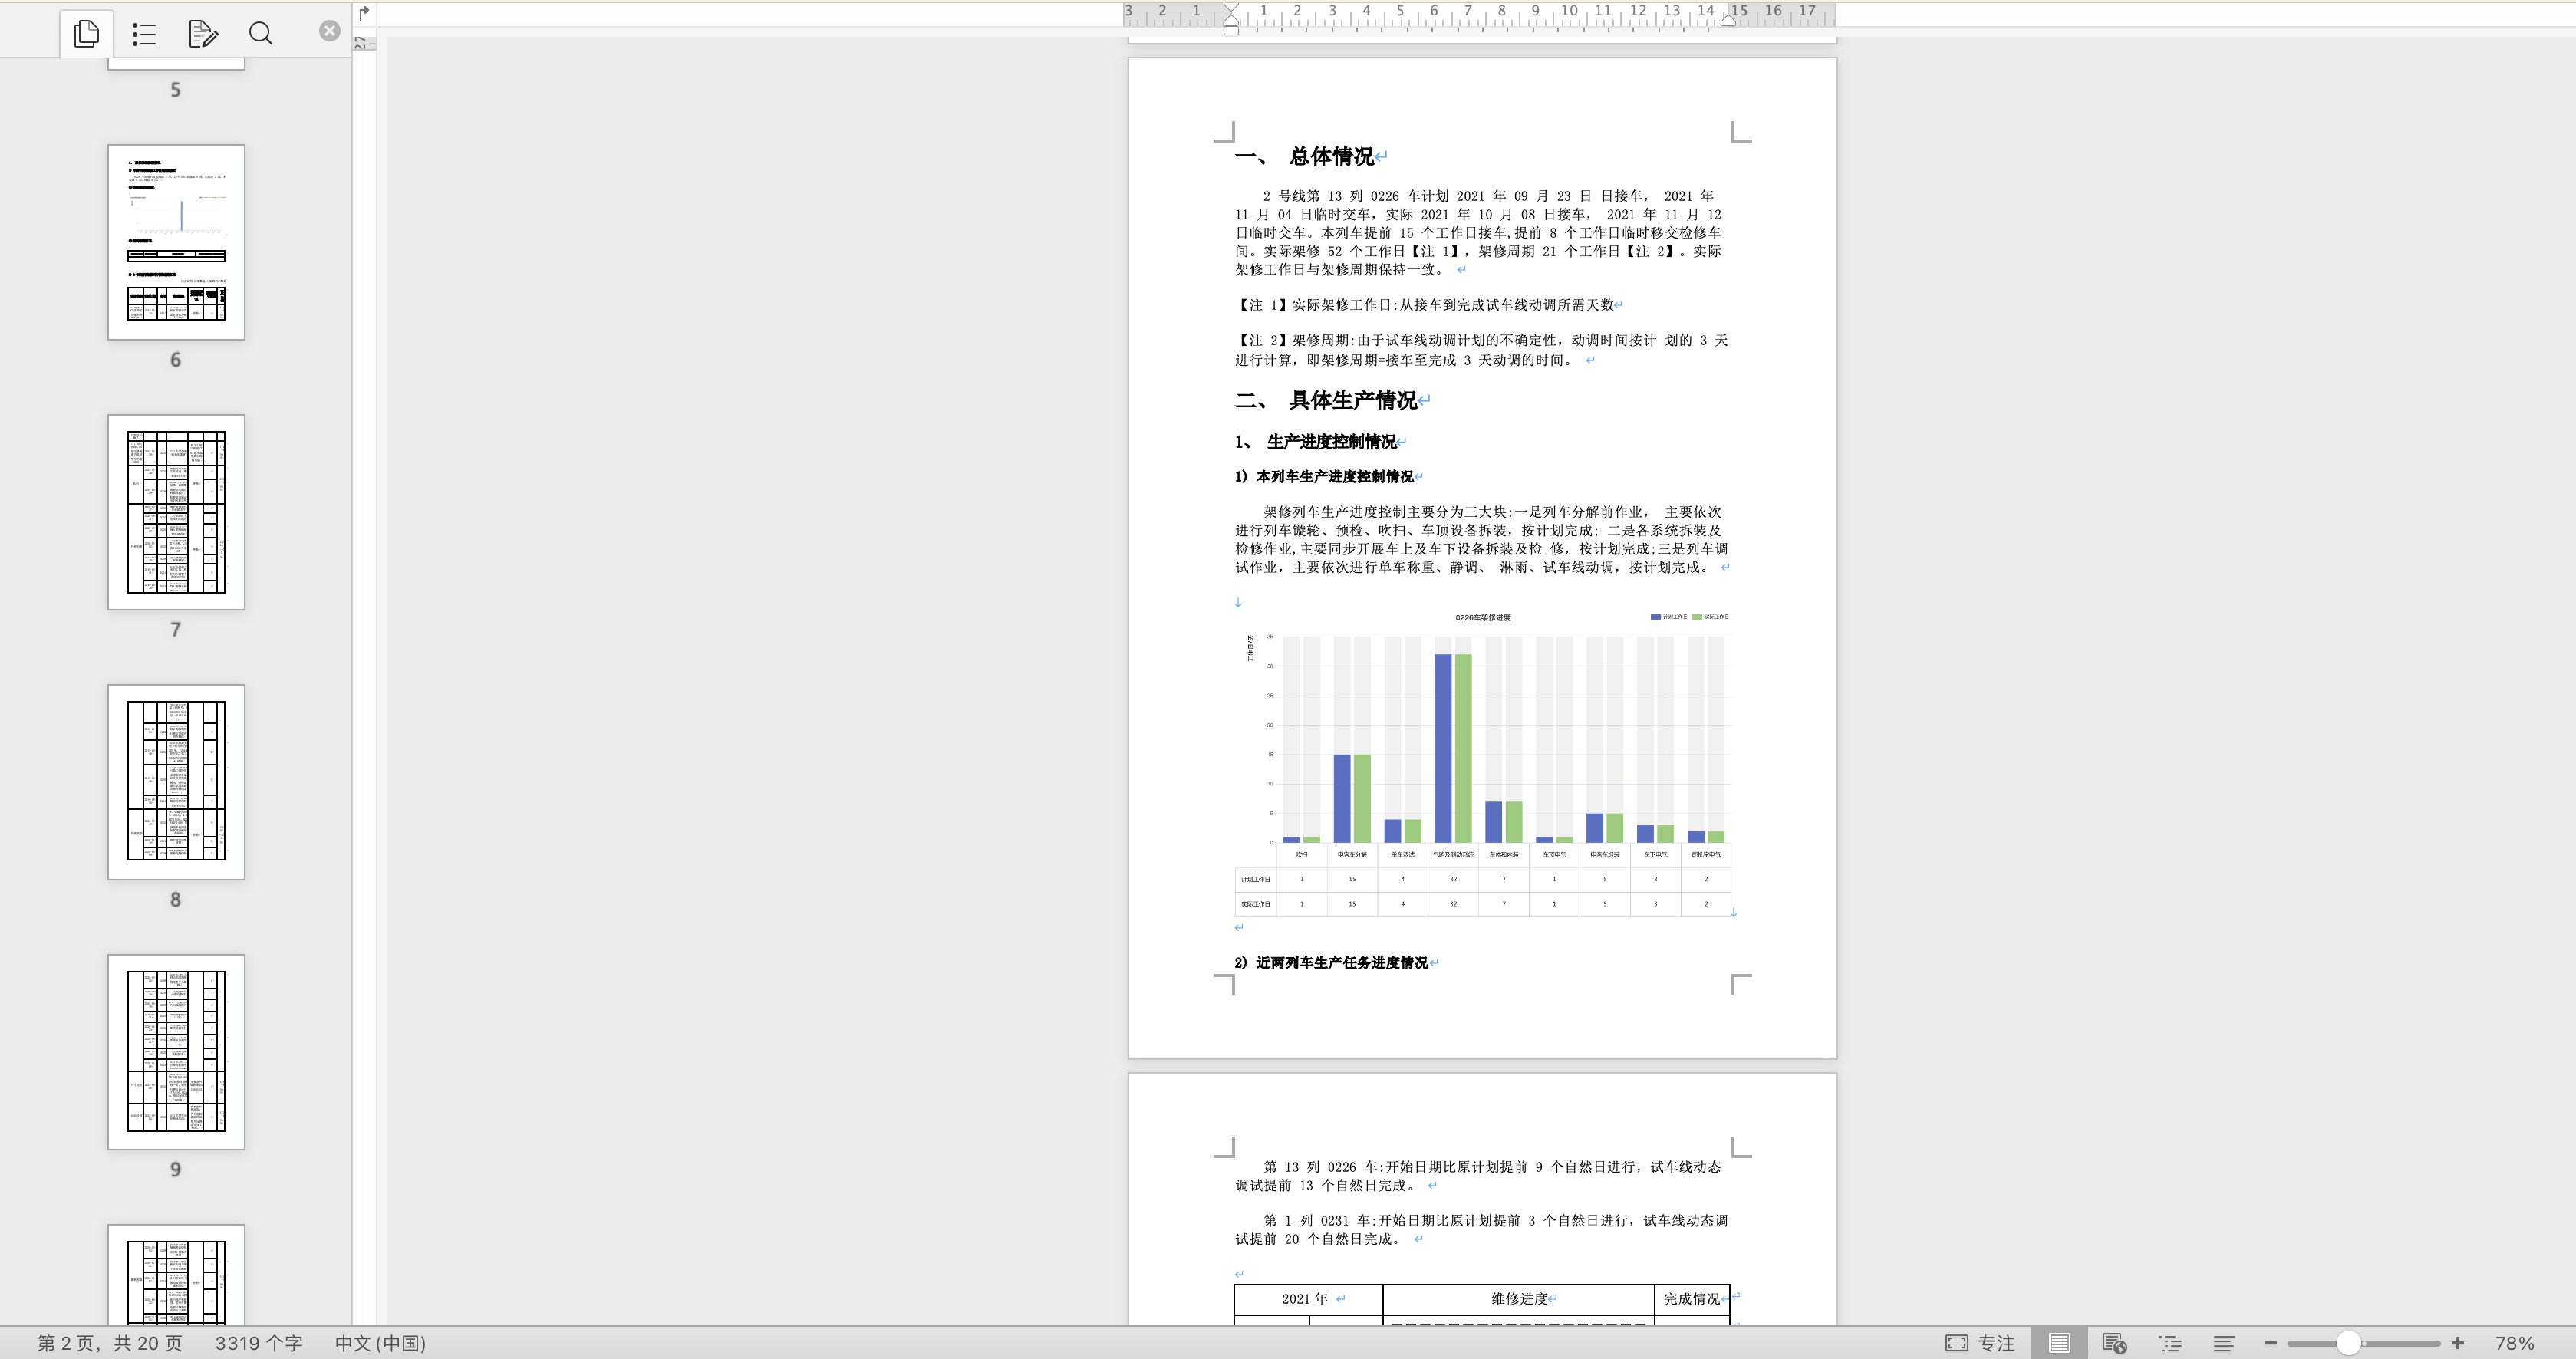Switch to Draft view
The height and width of the screenshot is (1359, 2576).
pyautogui.click(x=2222, y=1343)
